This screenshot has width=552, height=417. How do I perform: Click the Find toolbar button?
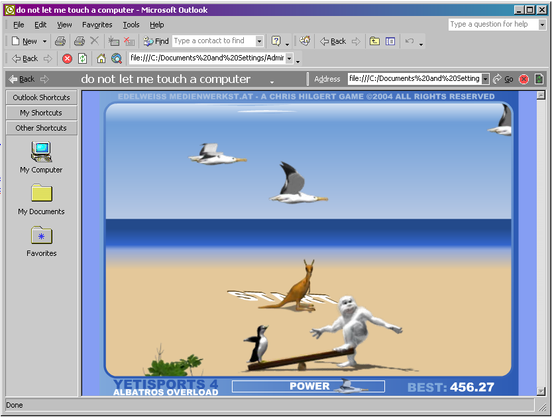(x=156, y=41)
